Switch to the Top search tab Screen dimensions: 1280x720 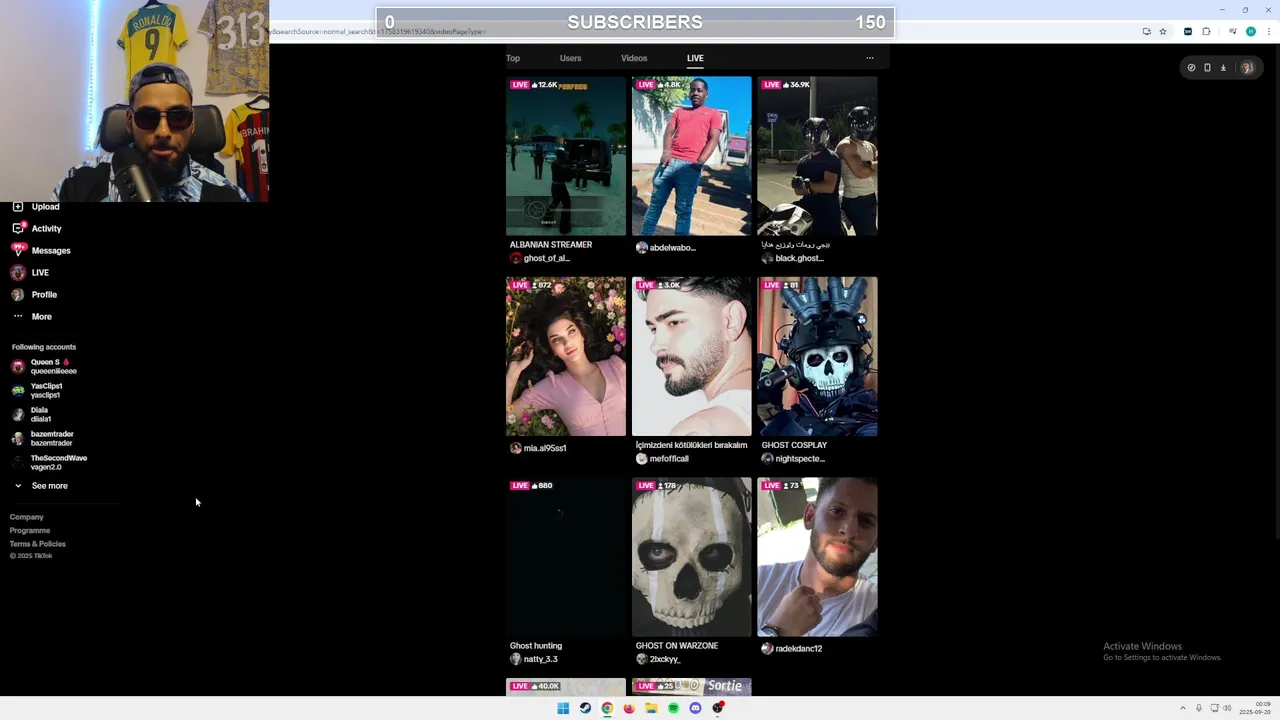[x=513, y=58]
